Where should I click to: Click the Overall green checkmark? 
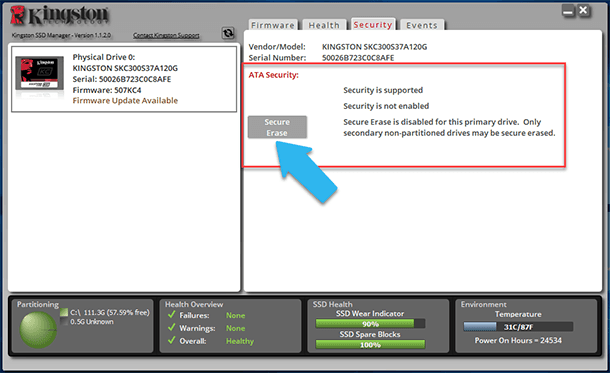(172, 340)
